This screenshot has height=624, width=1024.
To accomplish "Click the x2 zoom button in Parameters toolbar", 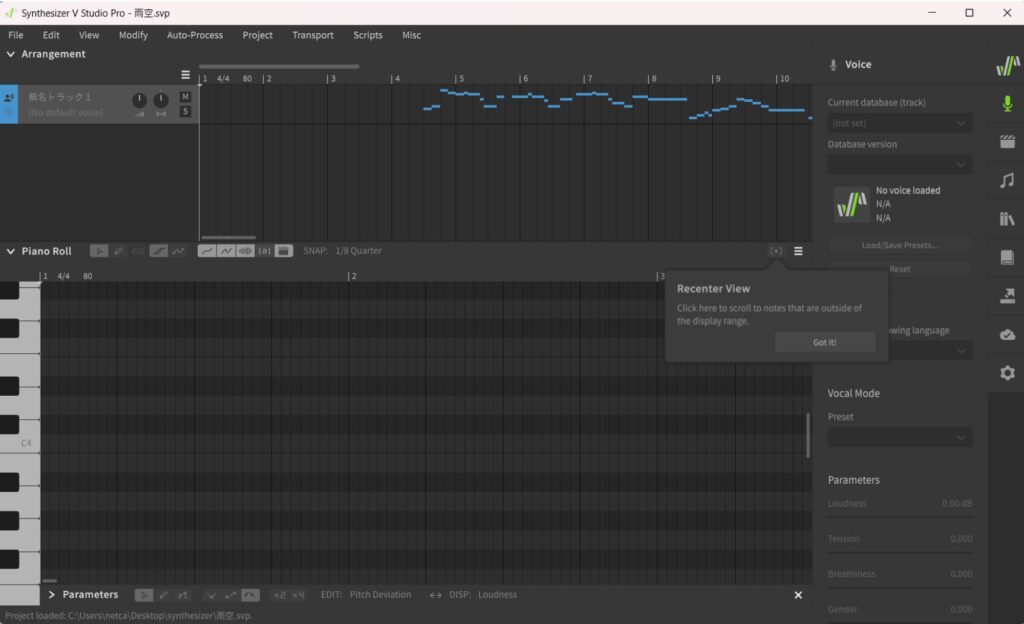I will 280,595.
